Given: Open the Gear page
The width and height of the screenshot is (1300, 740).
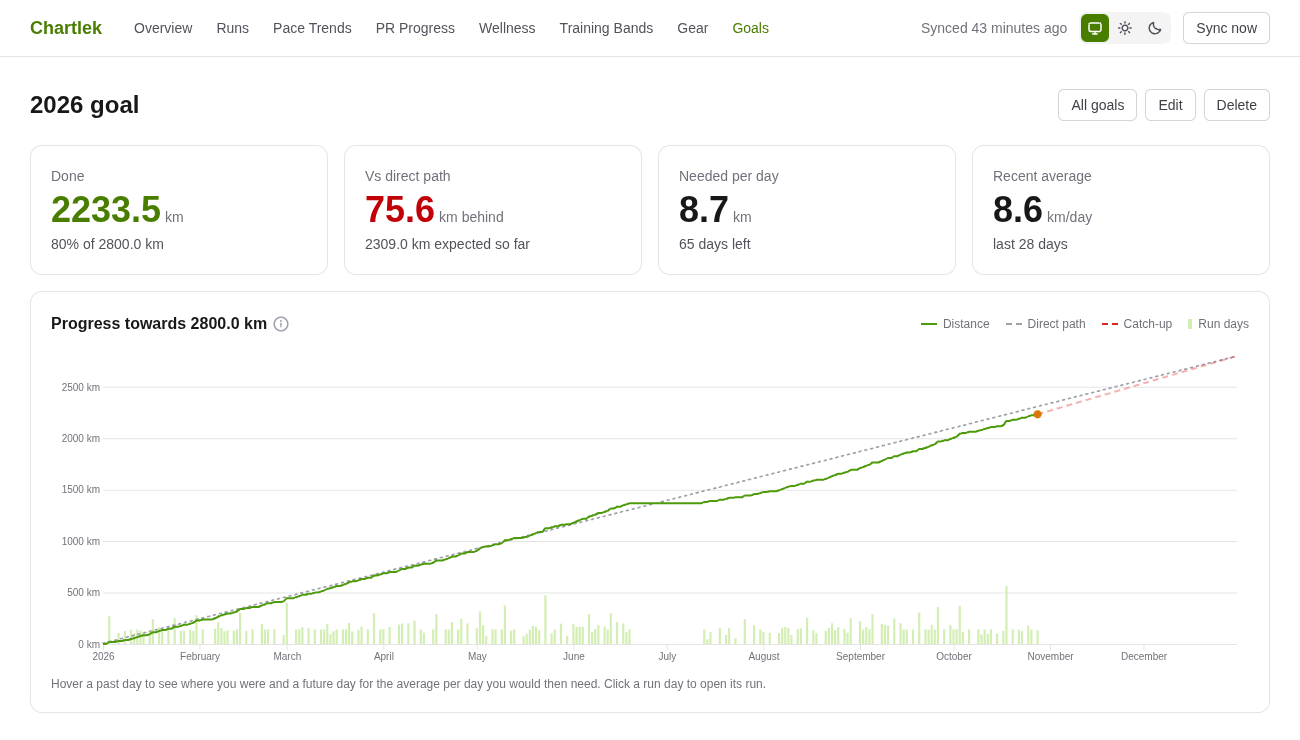Looking at the screenshot, I should click(x=693, y=28).
